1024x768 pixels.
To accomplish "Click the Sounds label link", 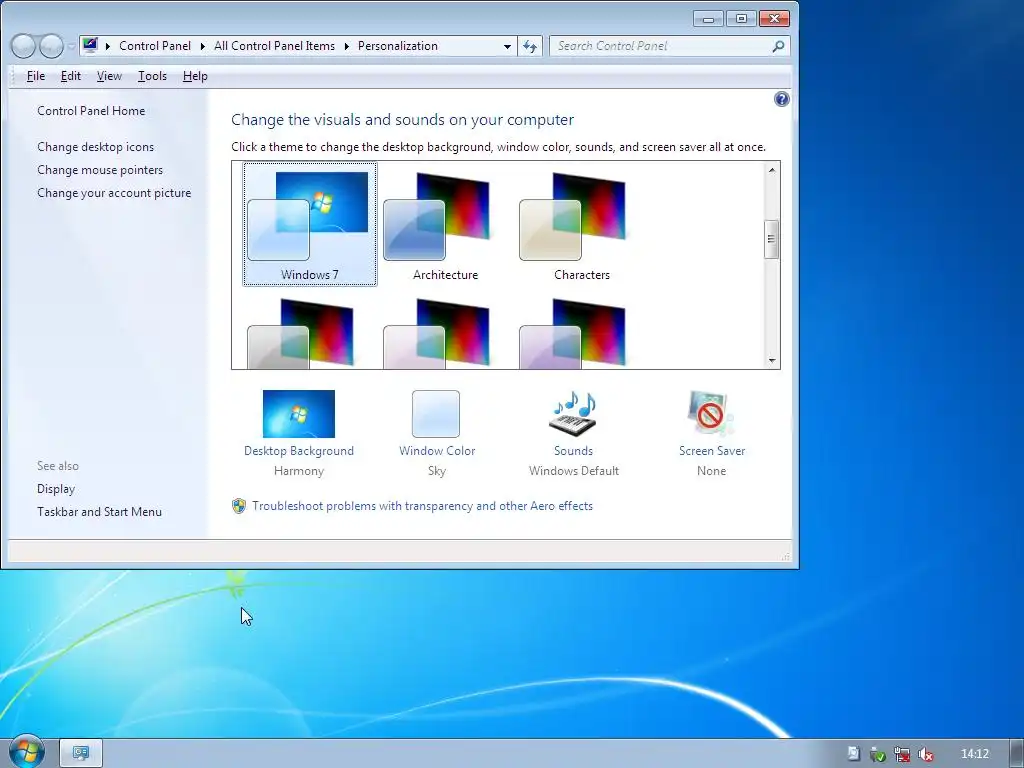I will 573,451.
